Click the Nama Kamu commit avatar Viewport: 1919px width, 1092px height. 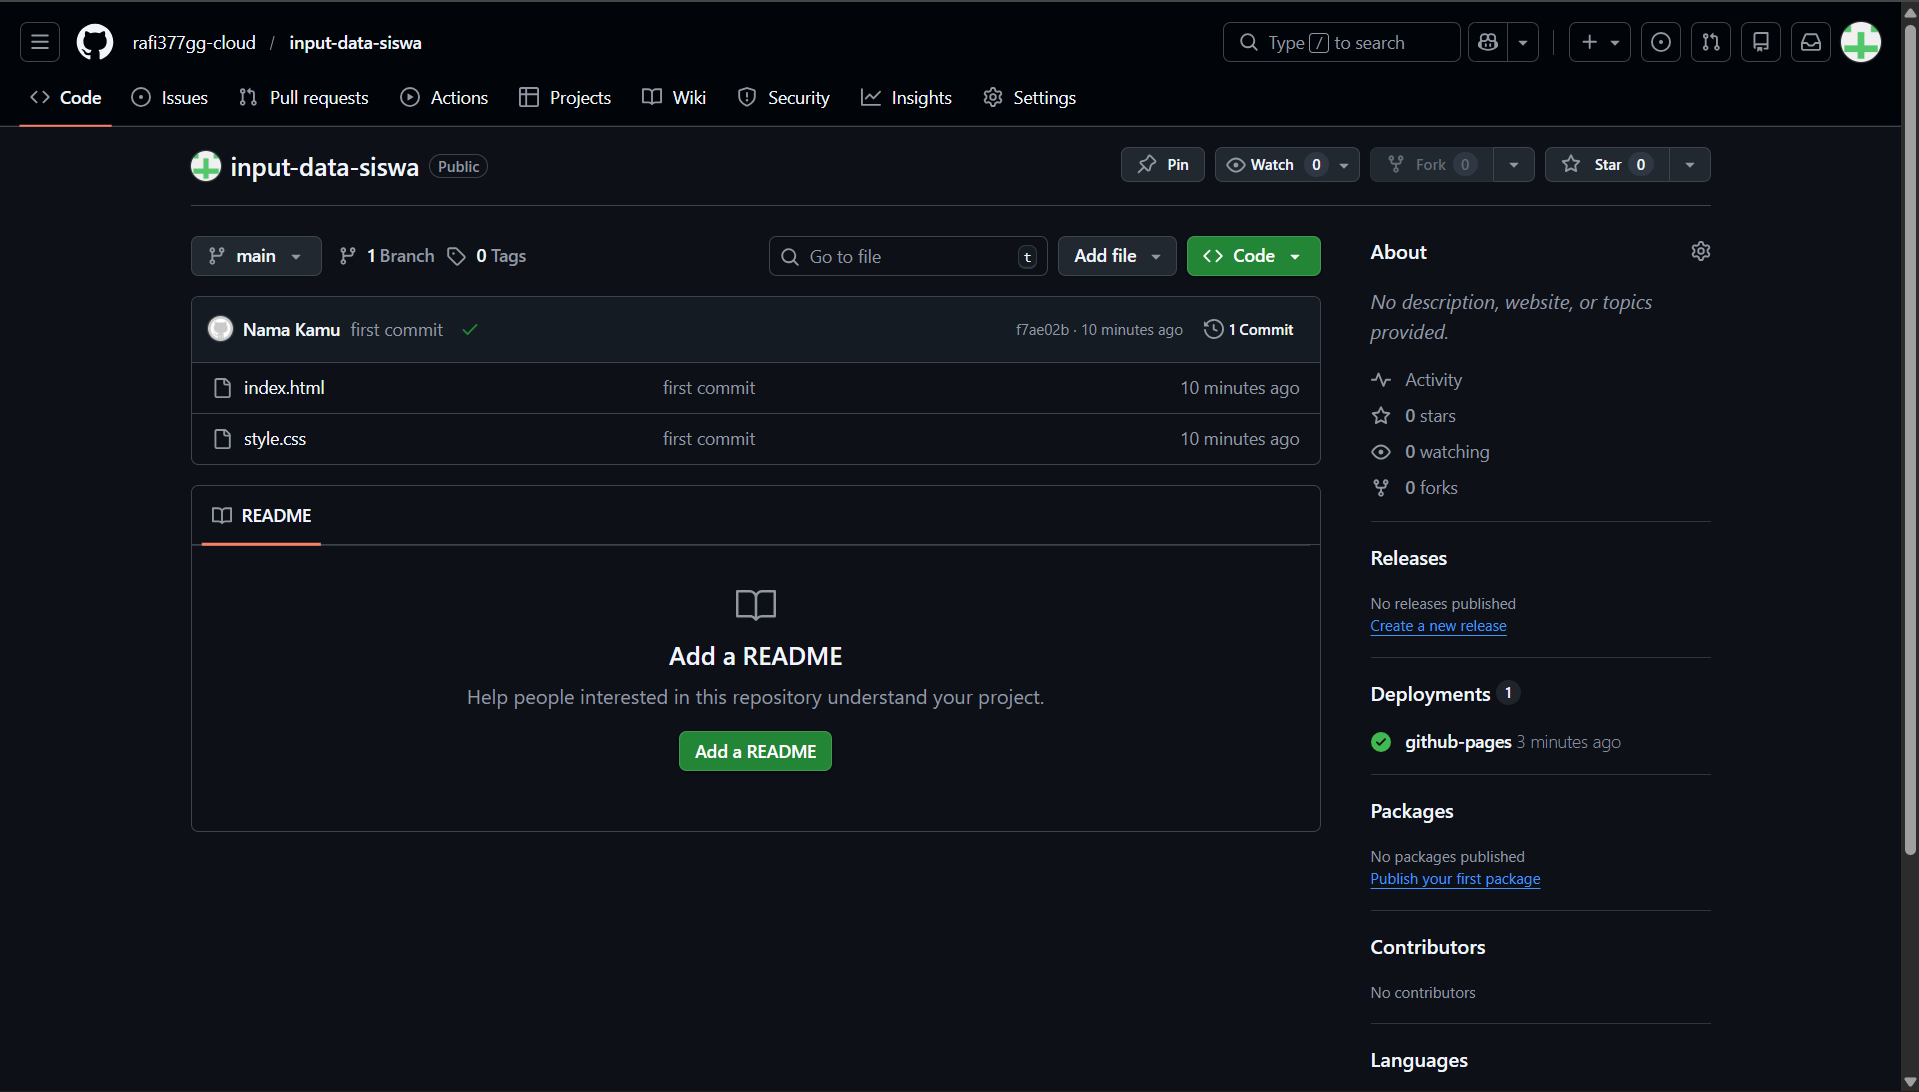point(220,328)
